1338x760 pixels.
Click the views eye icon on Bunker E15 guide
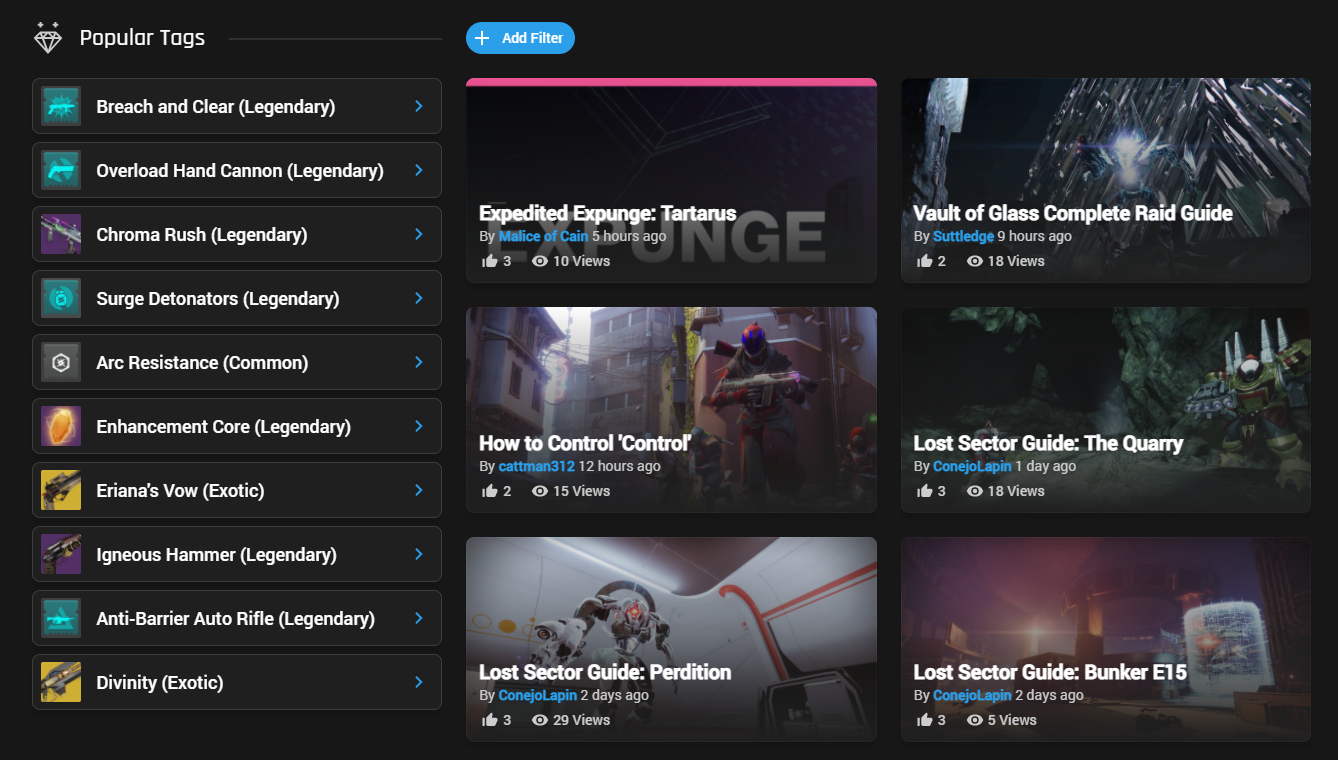(975, 720)
